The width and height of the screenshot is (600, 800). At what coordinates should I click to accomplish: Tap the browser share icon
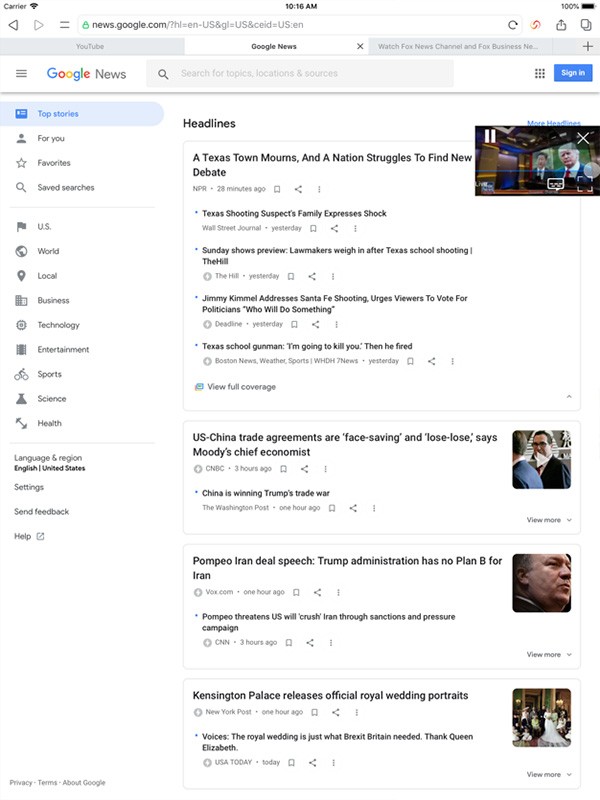[562, 24]
